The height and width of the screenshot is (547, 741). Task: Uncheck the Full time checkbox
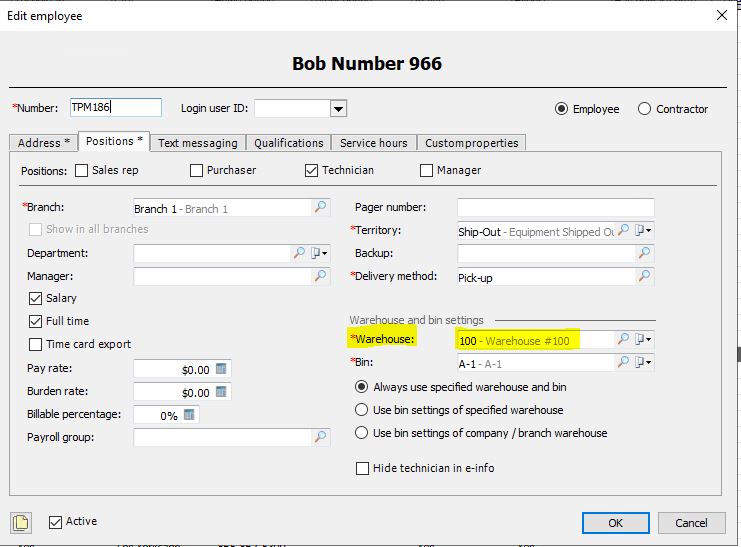pos(35,321)
